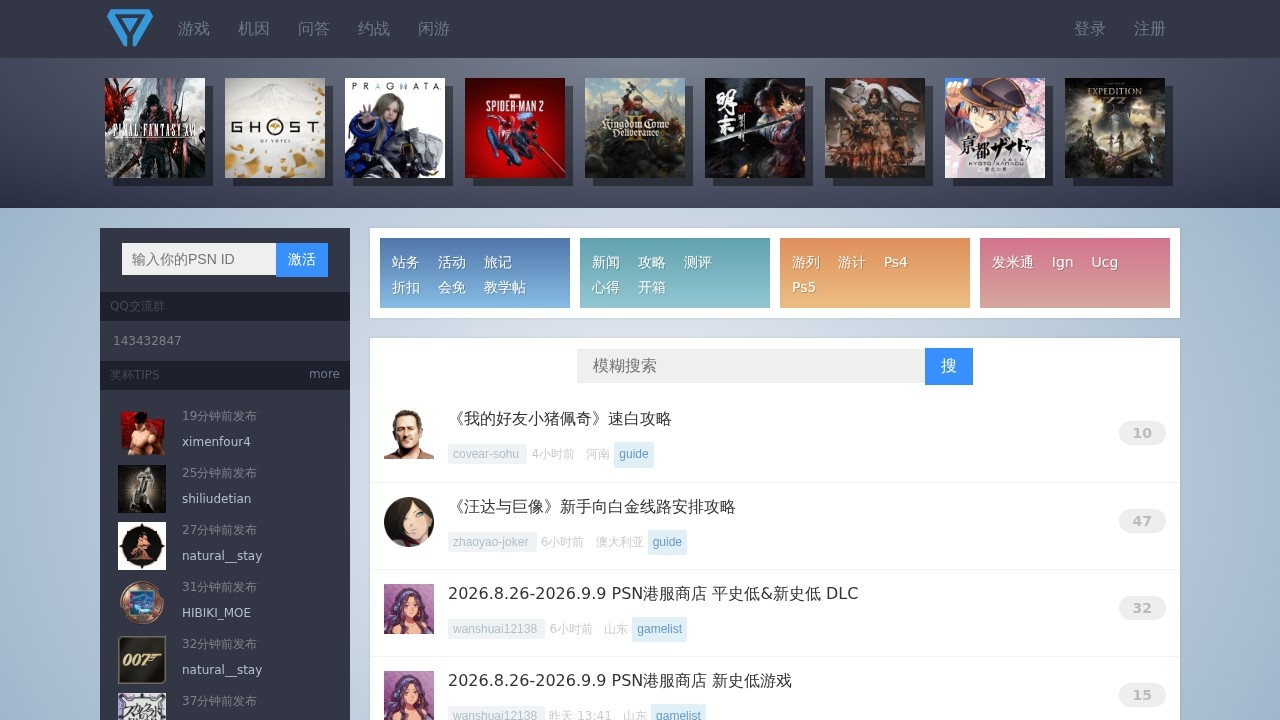This screenshot has height=720, width=1280.
Task: Select the 游计 category
Action: [852, 262]
